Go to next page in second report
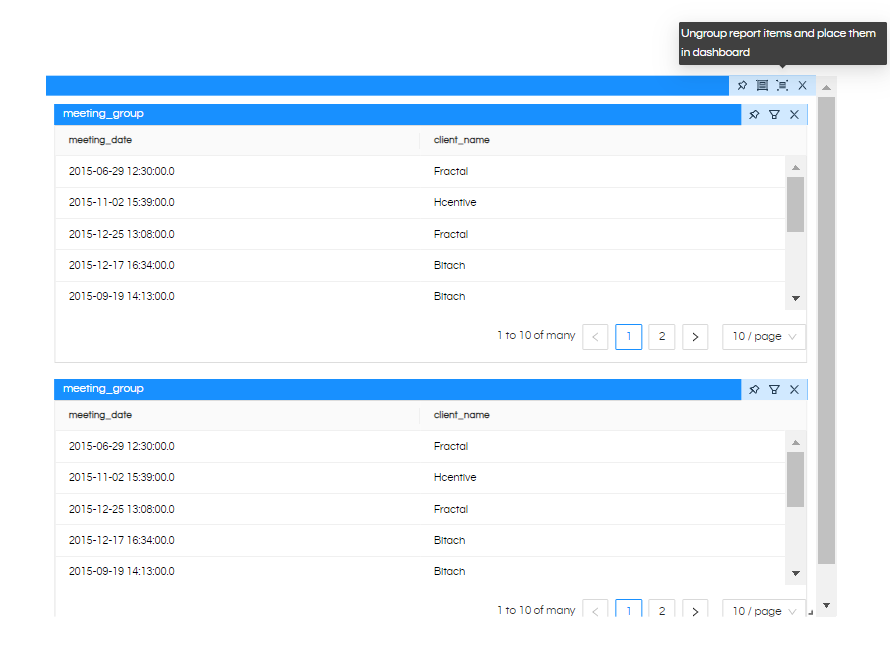890x657 pixels. click(695, 609)
